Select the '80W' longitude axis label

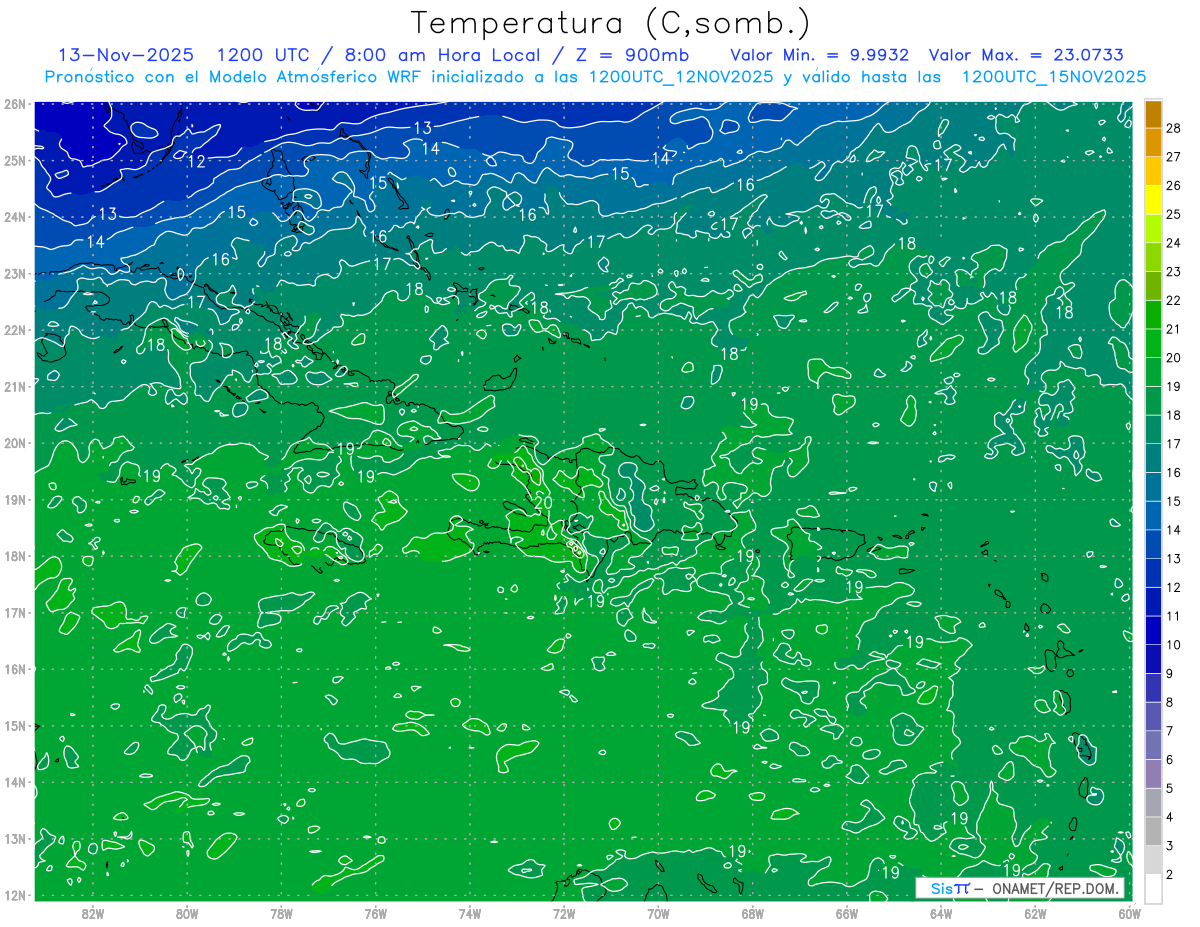point(187,912)
